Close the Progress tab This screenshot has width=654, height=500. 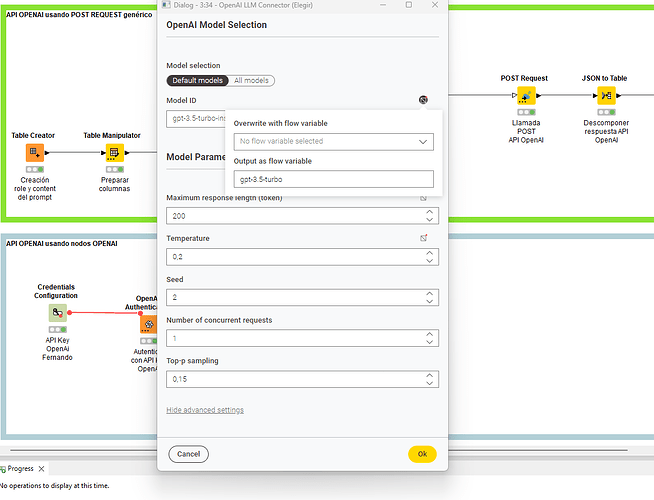[x=41, y=469]
